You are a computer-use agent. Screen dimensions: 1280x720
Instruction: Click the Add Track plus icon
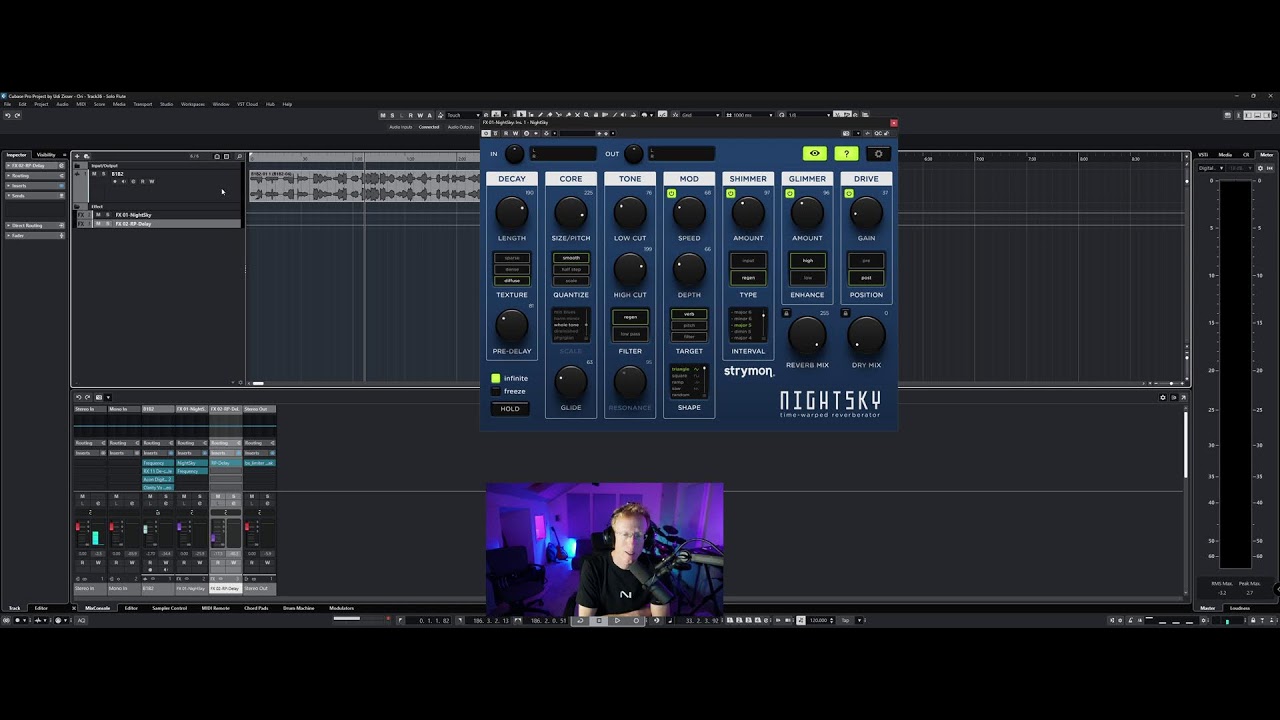[77, 156]
